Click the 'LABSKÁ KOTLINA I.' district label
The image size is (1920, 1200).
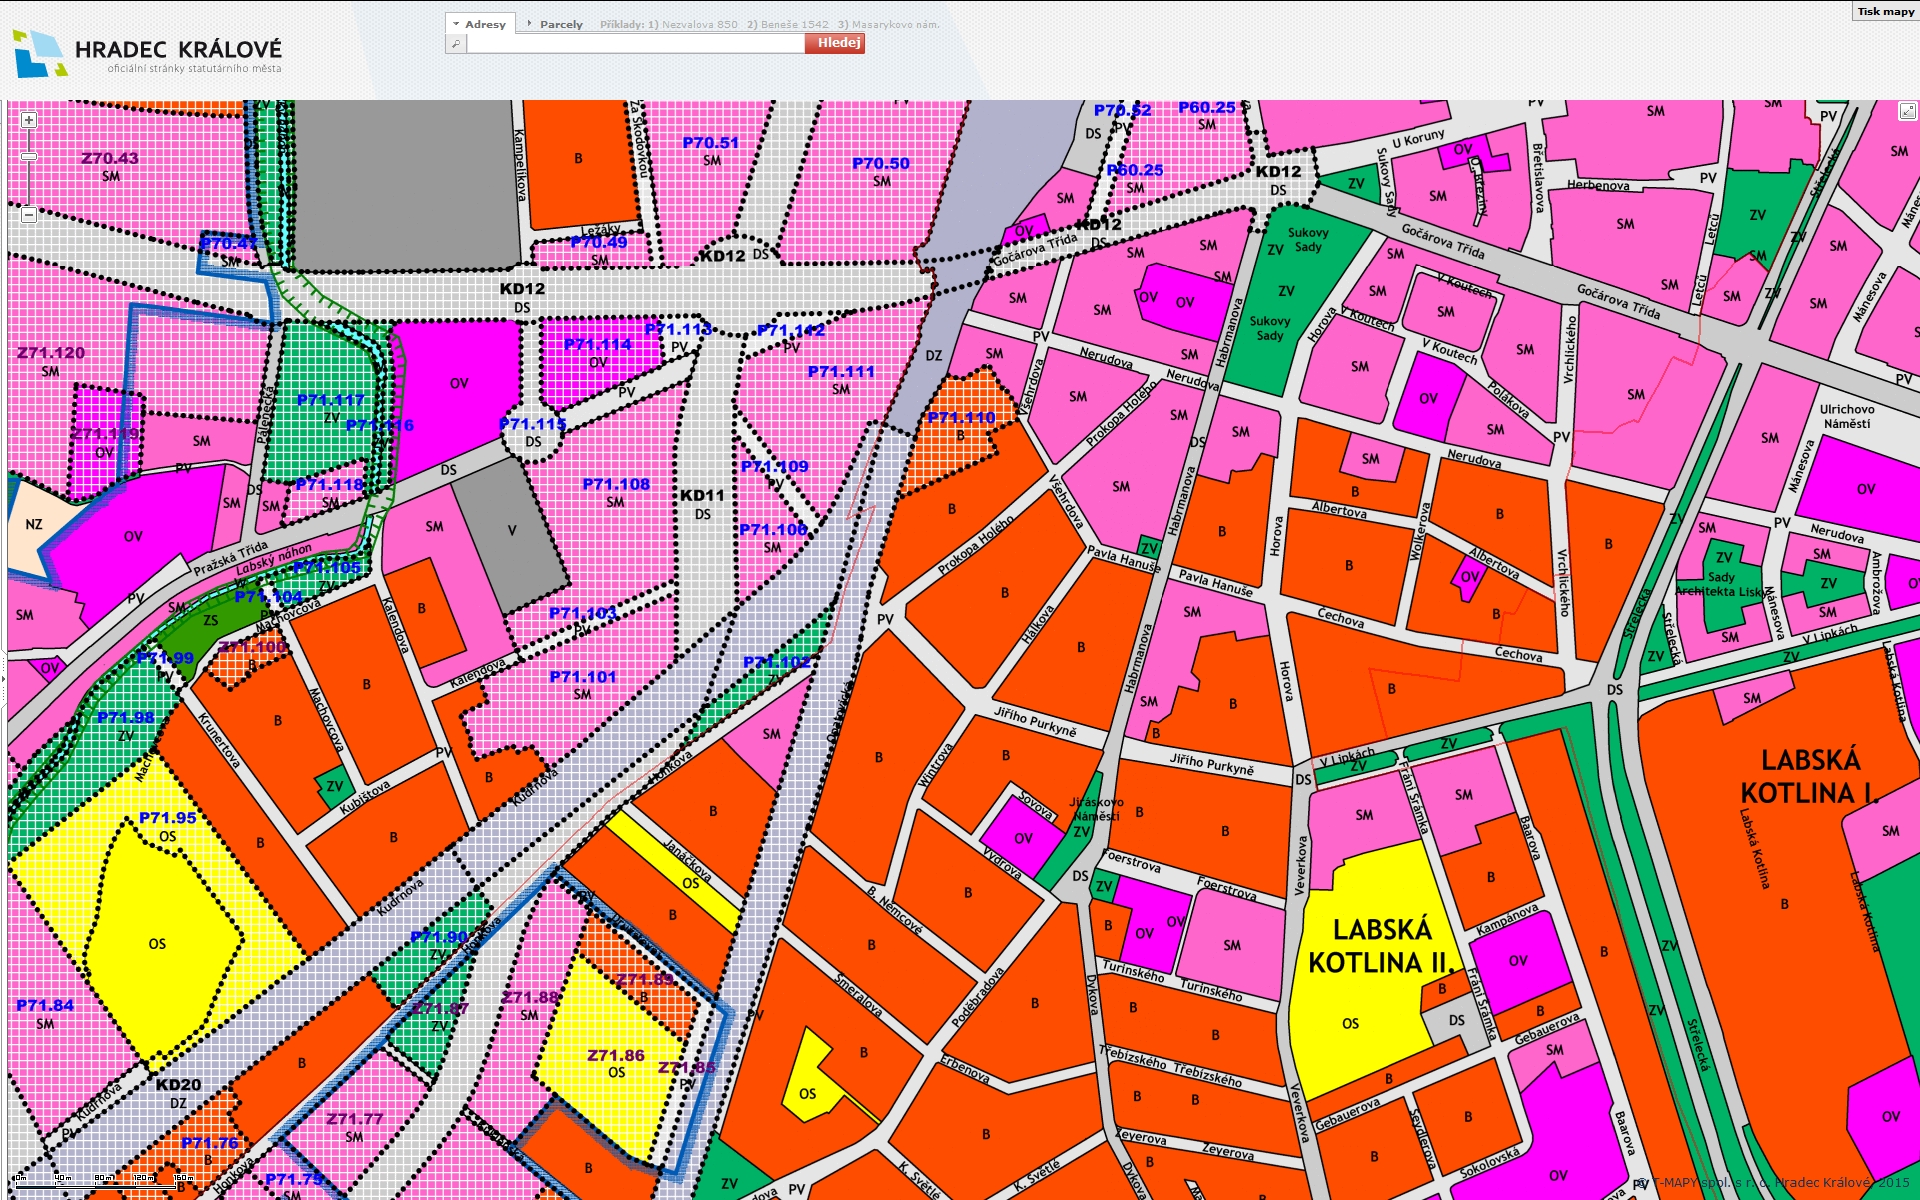(x=1810, y=777)
